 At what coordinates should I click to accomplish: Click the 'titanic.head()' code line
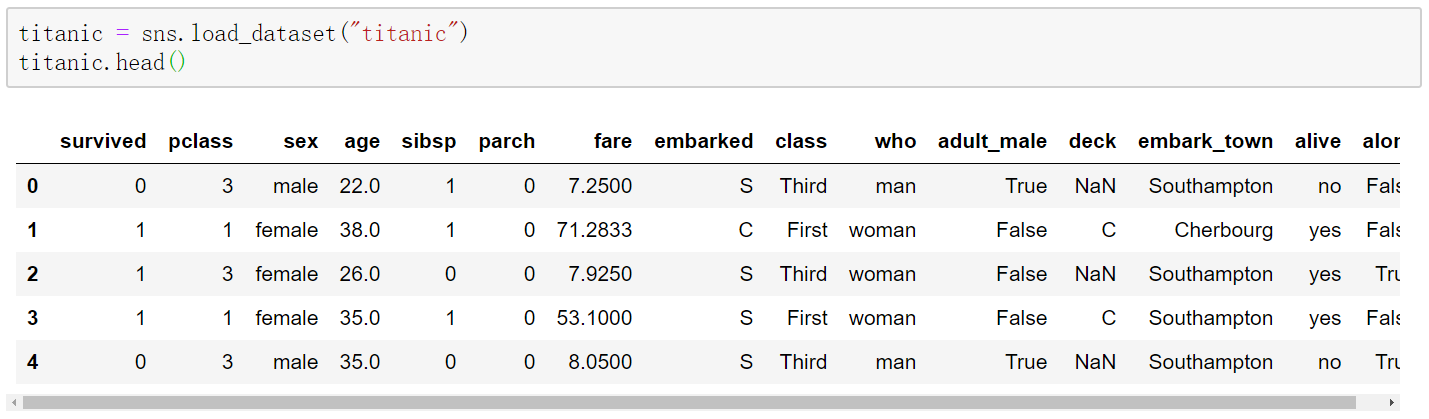pyautogui.click(x=103, y=63)
